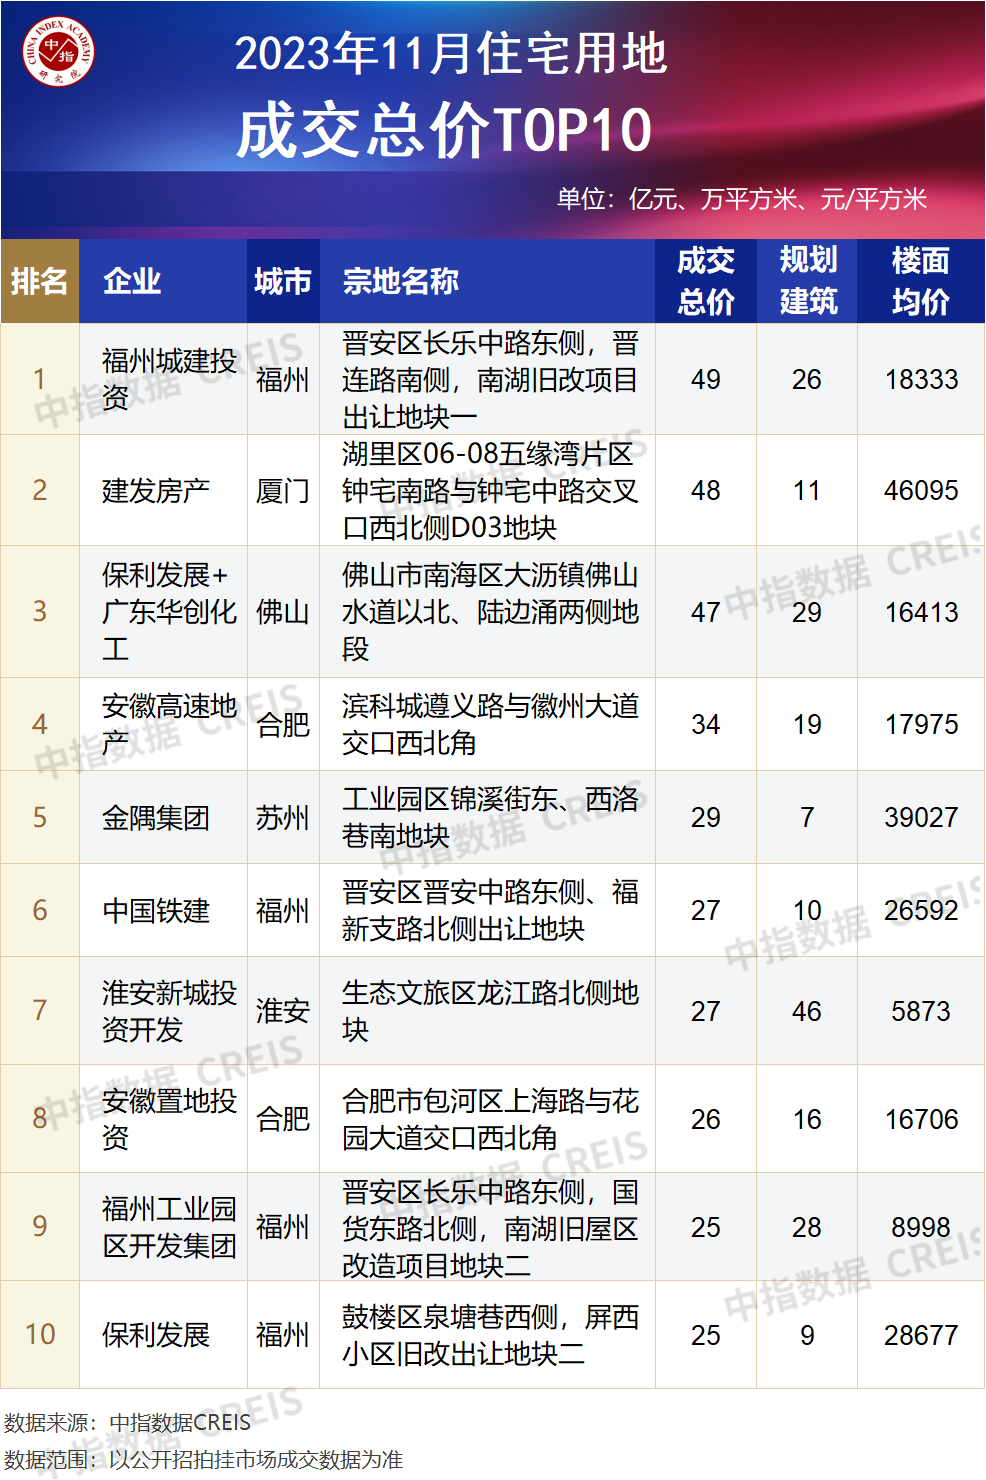Screen dimensions: 986x1480
Task: Click "合肥" in the 安徽高速地产 row
Action: [x=283, y=724]
